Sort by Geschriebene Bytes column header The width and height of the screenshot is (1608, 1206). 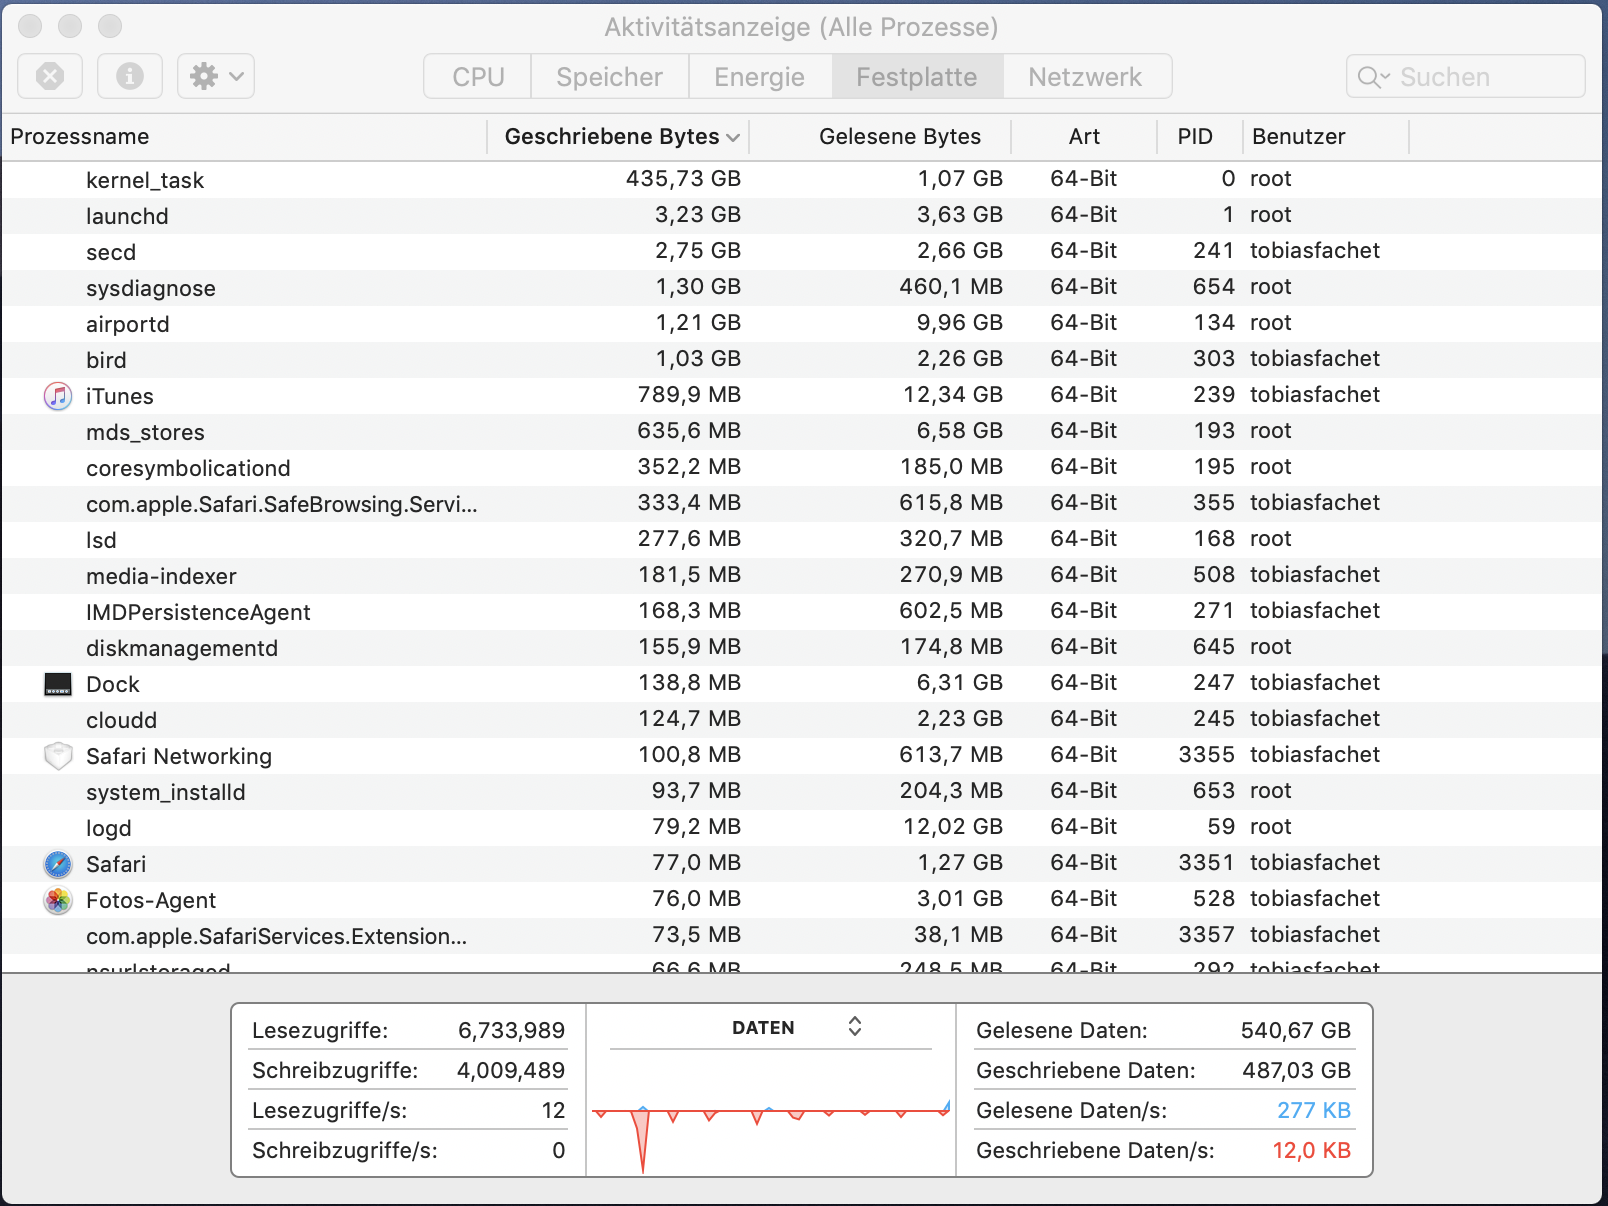pyautogui.click(x=619, y=137)
